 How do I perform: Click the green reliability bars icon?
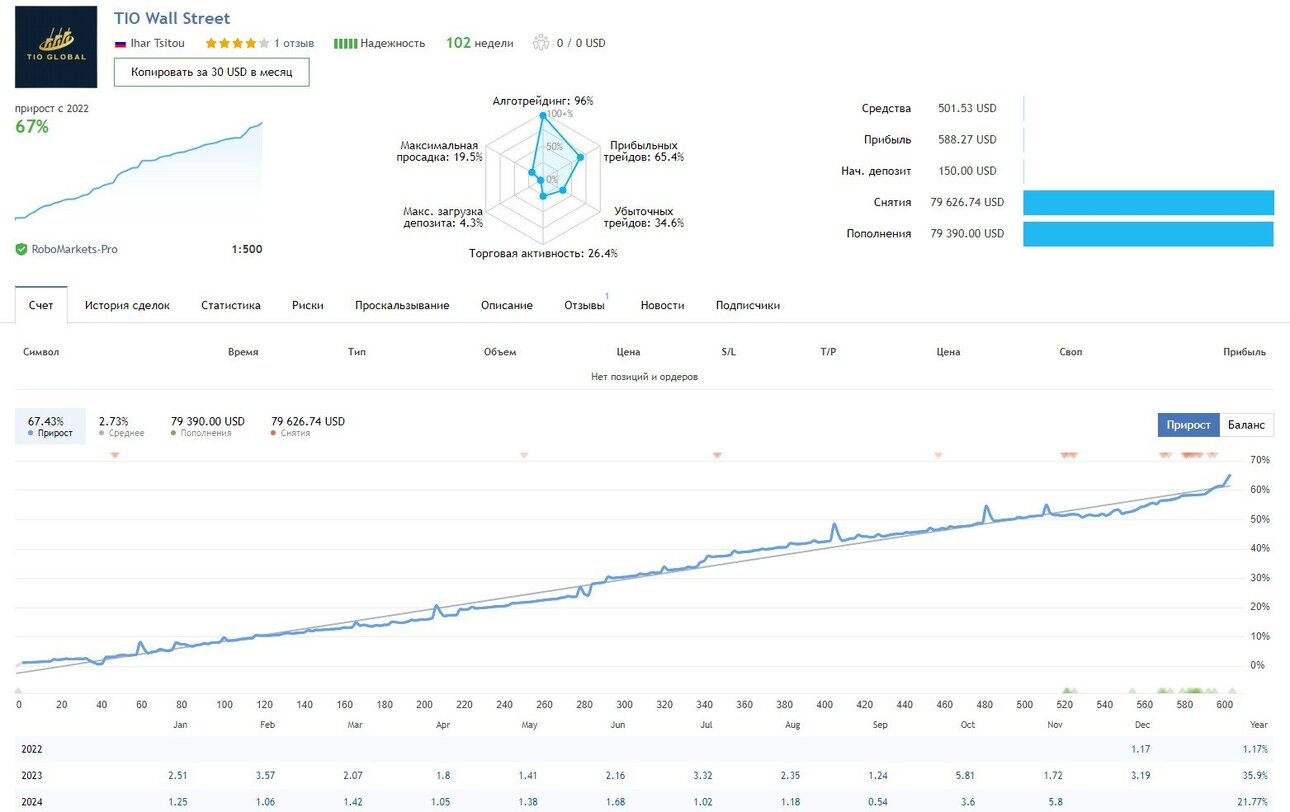click(x=345, y=43)
